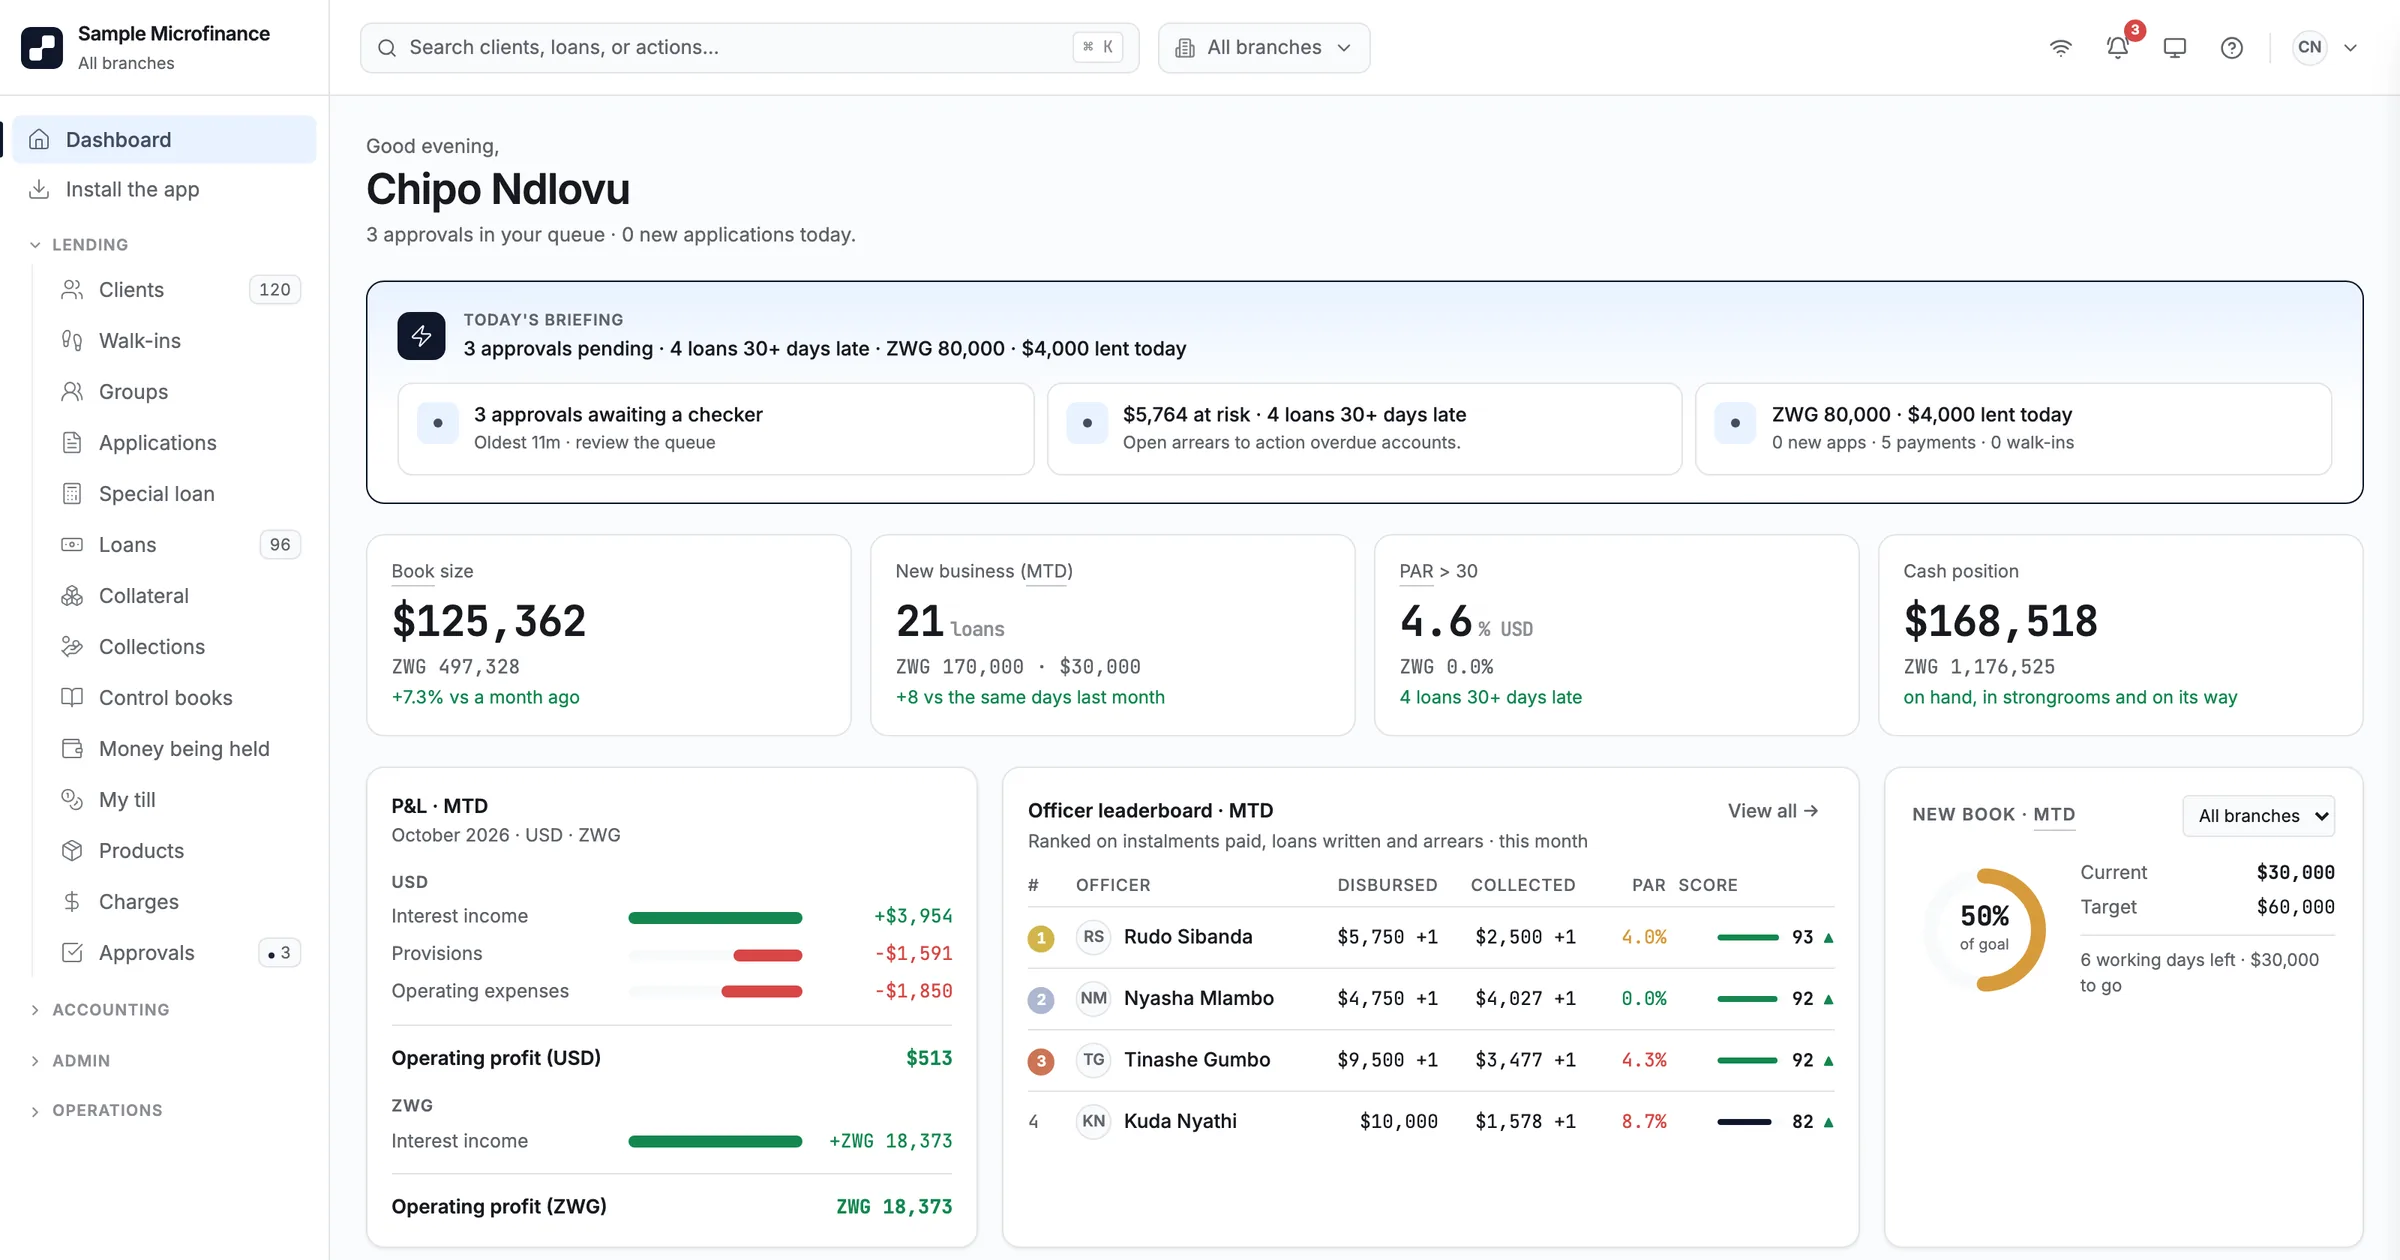Open the New Book All branches select
2400x1260 pixels.
(2258, 815)
